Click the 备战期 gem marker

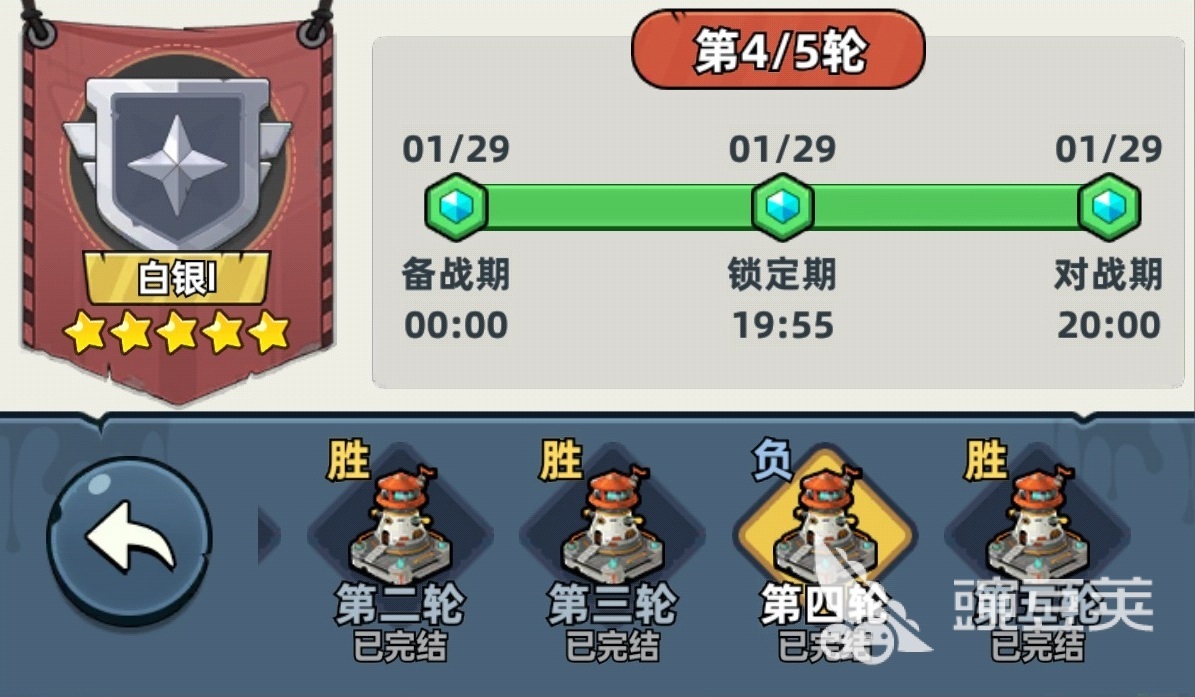tap(456, 206)
